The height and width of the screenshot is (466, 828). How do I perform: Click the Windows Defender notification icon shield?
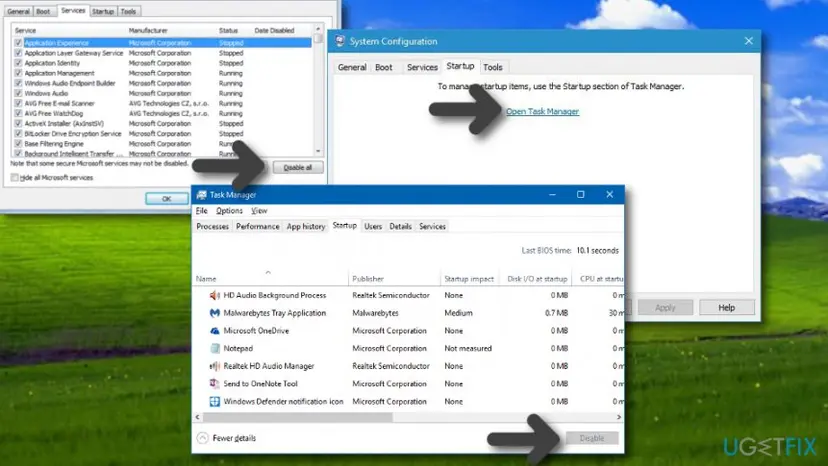coord(214,402)
